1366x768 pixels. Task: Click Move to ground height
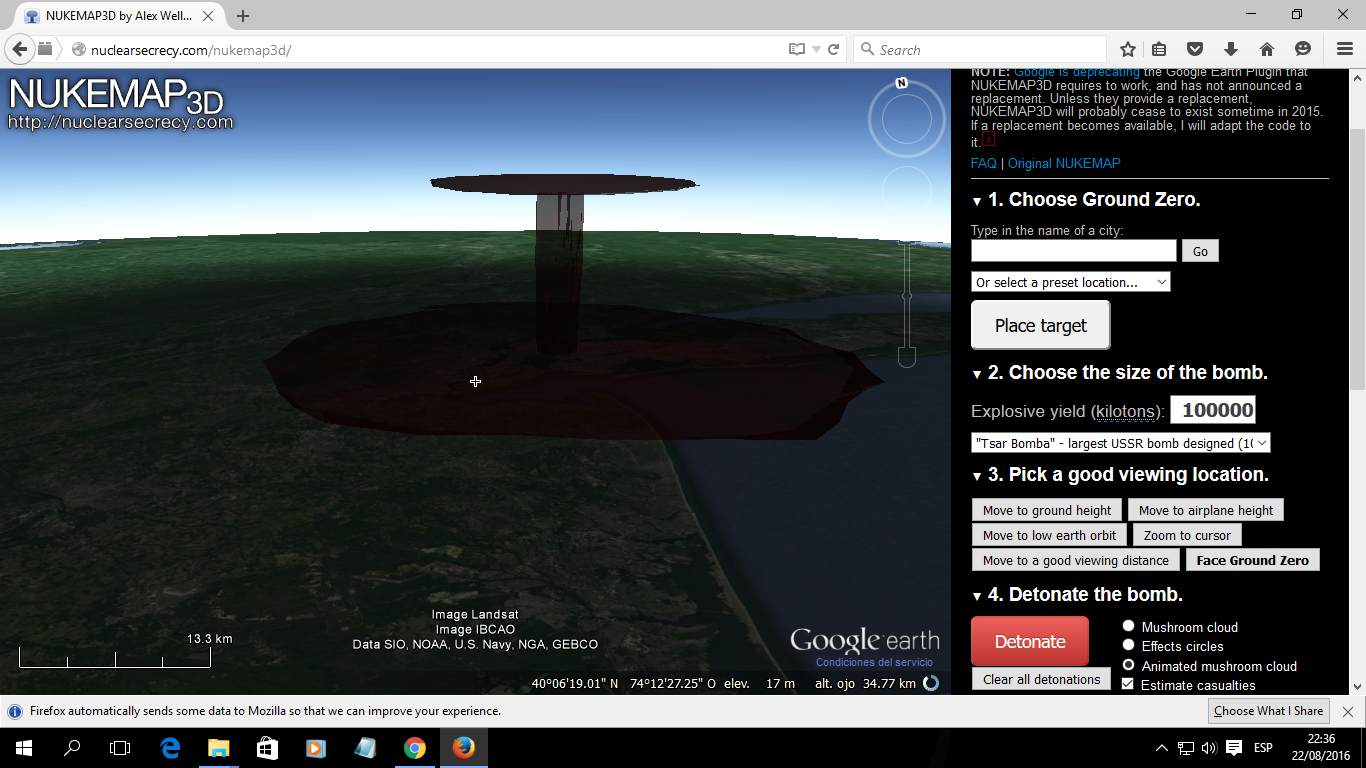(1047, 510)
